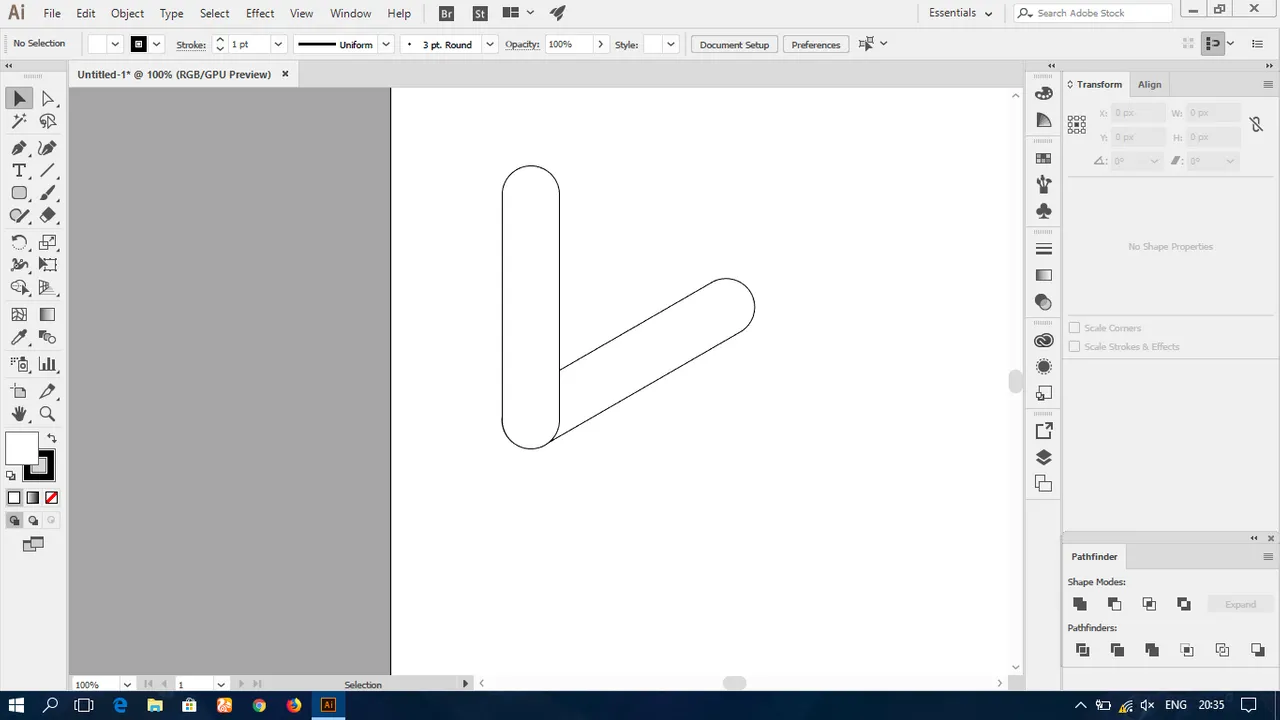Select the Artboard tool
1280x720 pixels.
coord(19,391)
